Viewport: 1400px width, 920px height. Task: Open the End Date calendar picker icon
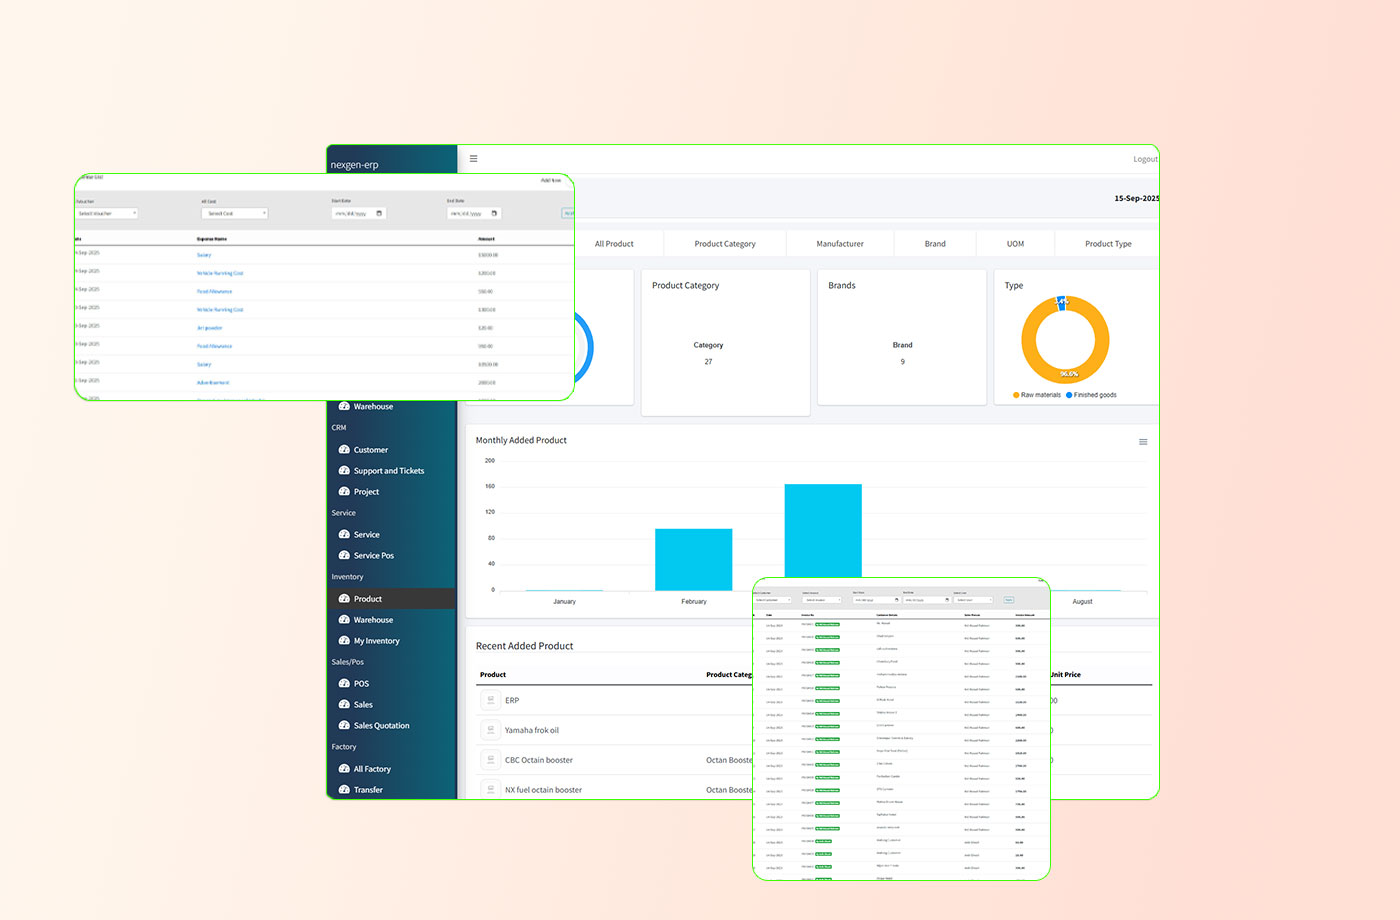[494, 213]
